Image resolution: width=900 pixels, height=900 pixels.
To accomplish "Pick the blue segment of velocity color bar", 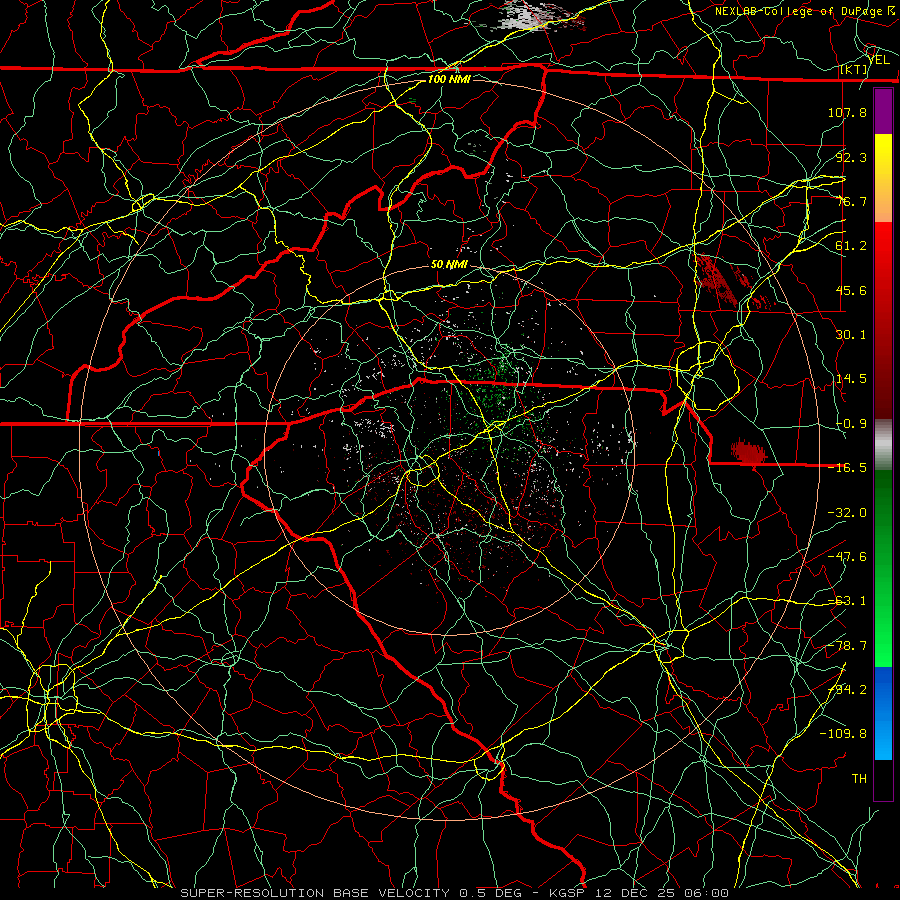I will point(883,713).
